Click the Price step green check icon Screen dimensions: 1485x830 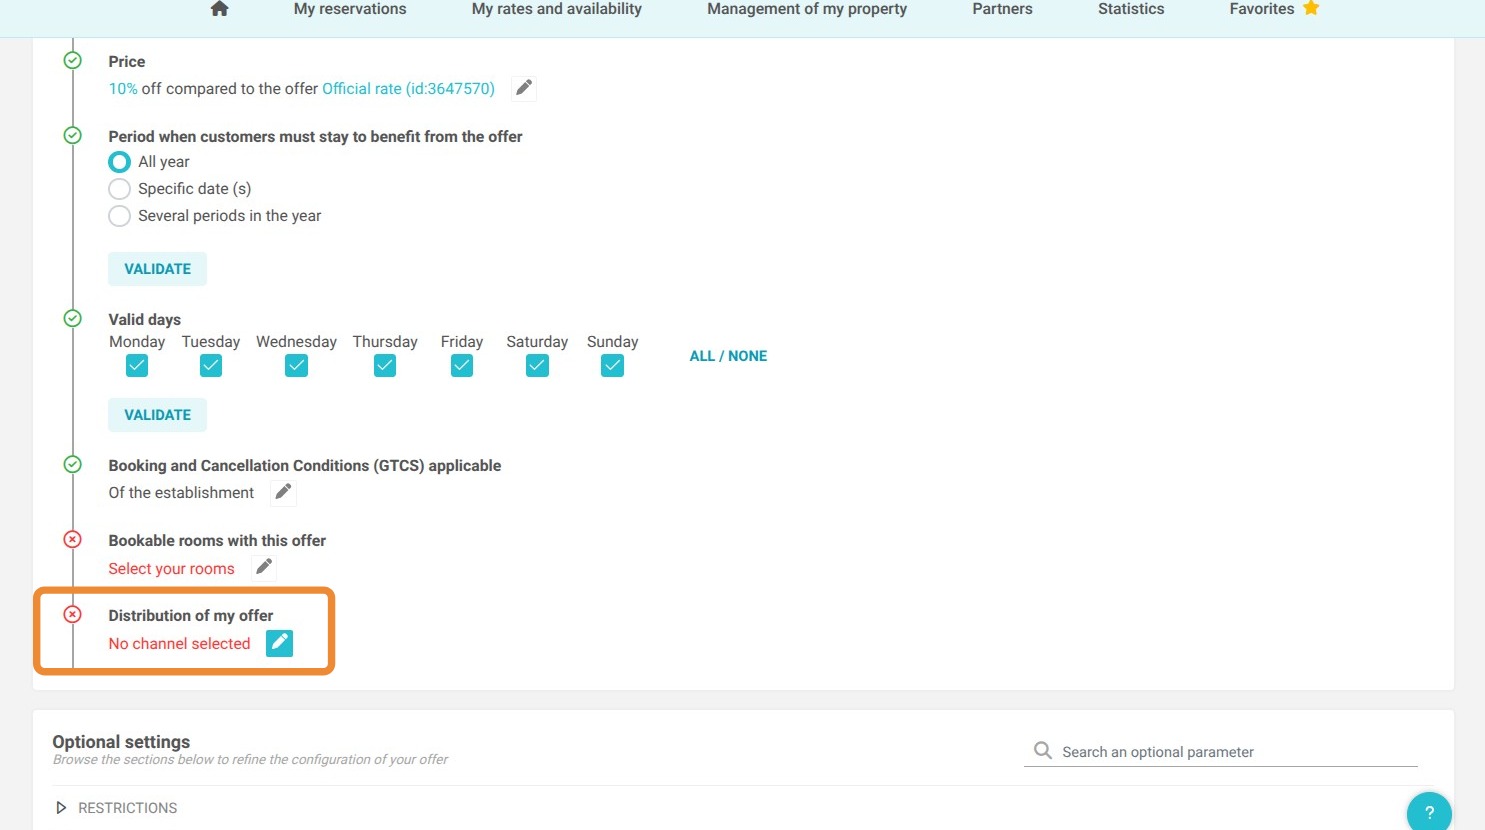[x=73, y=60]
